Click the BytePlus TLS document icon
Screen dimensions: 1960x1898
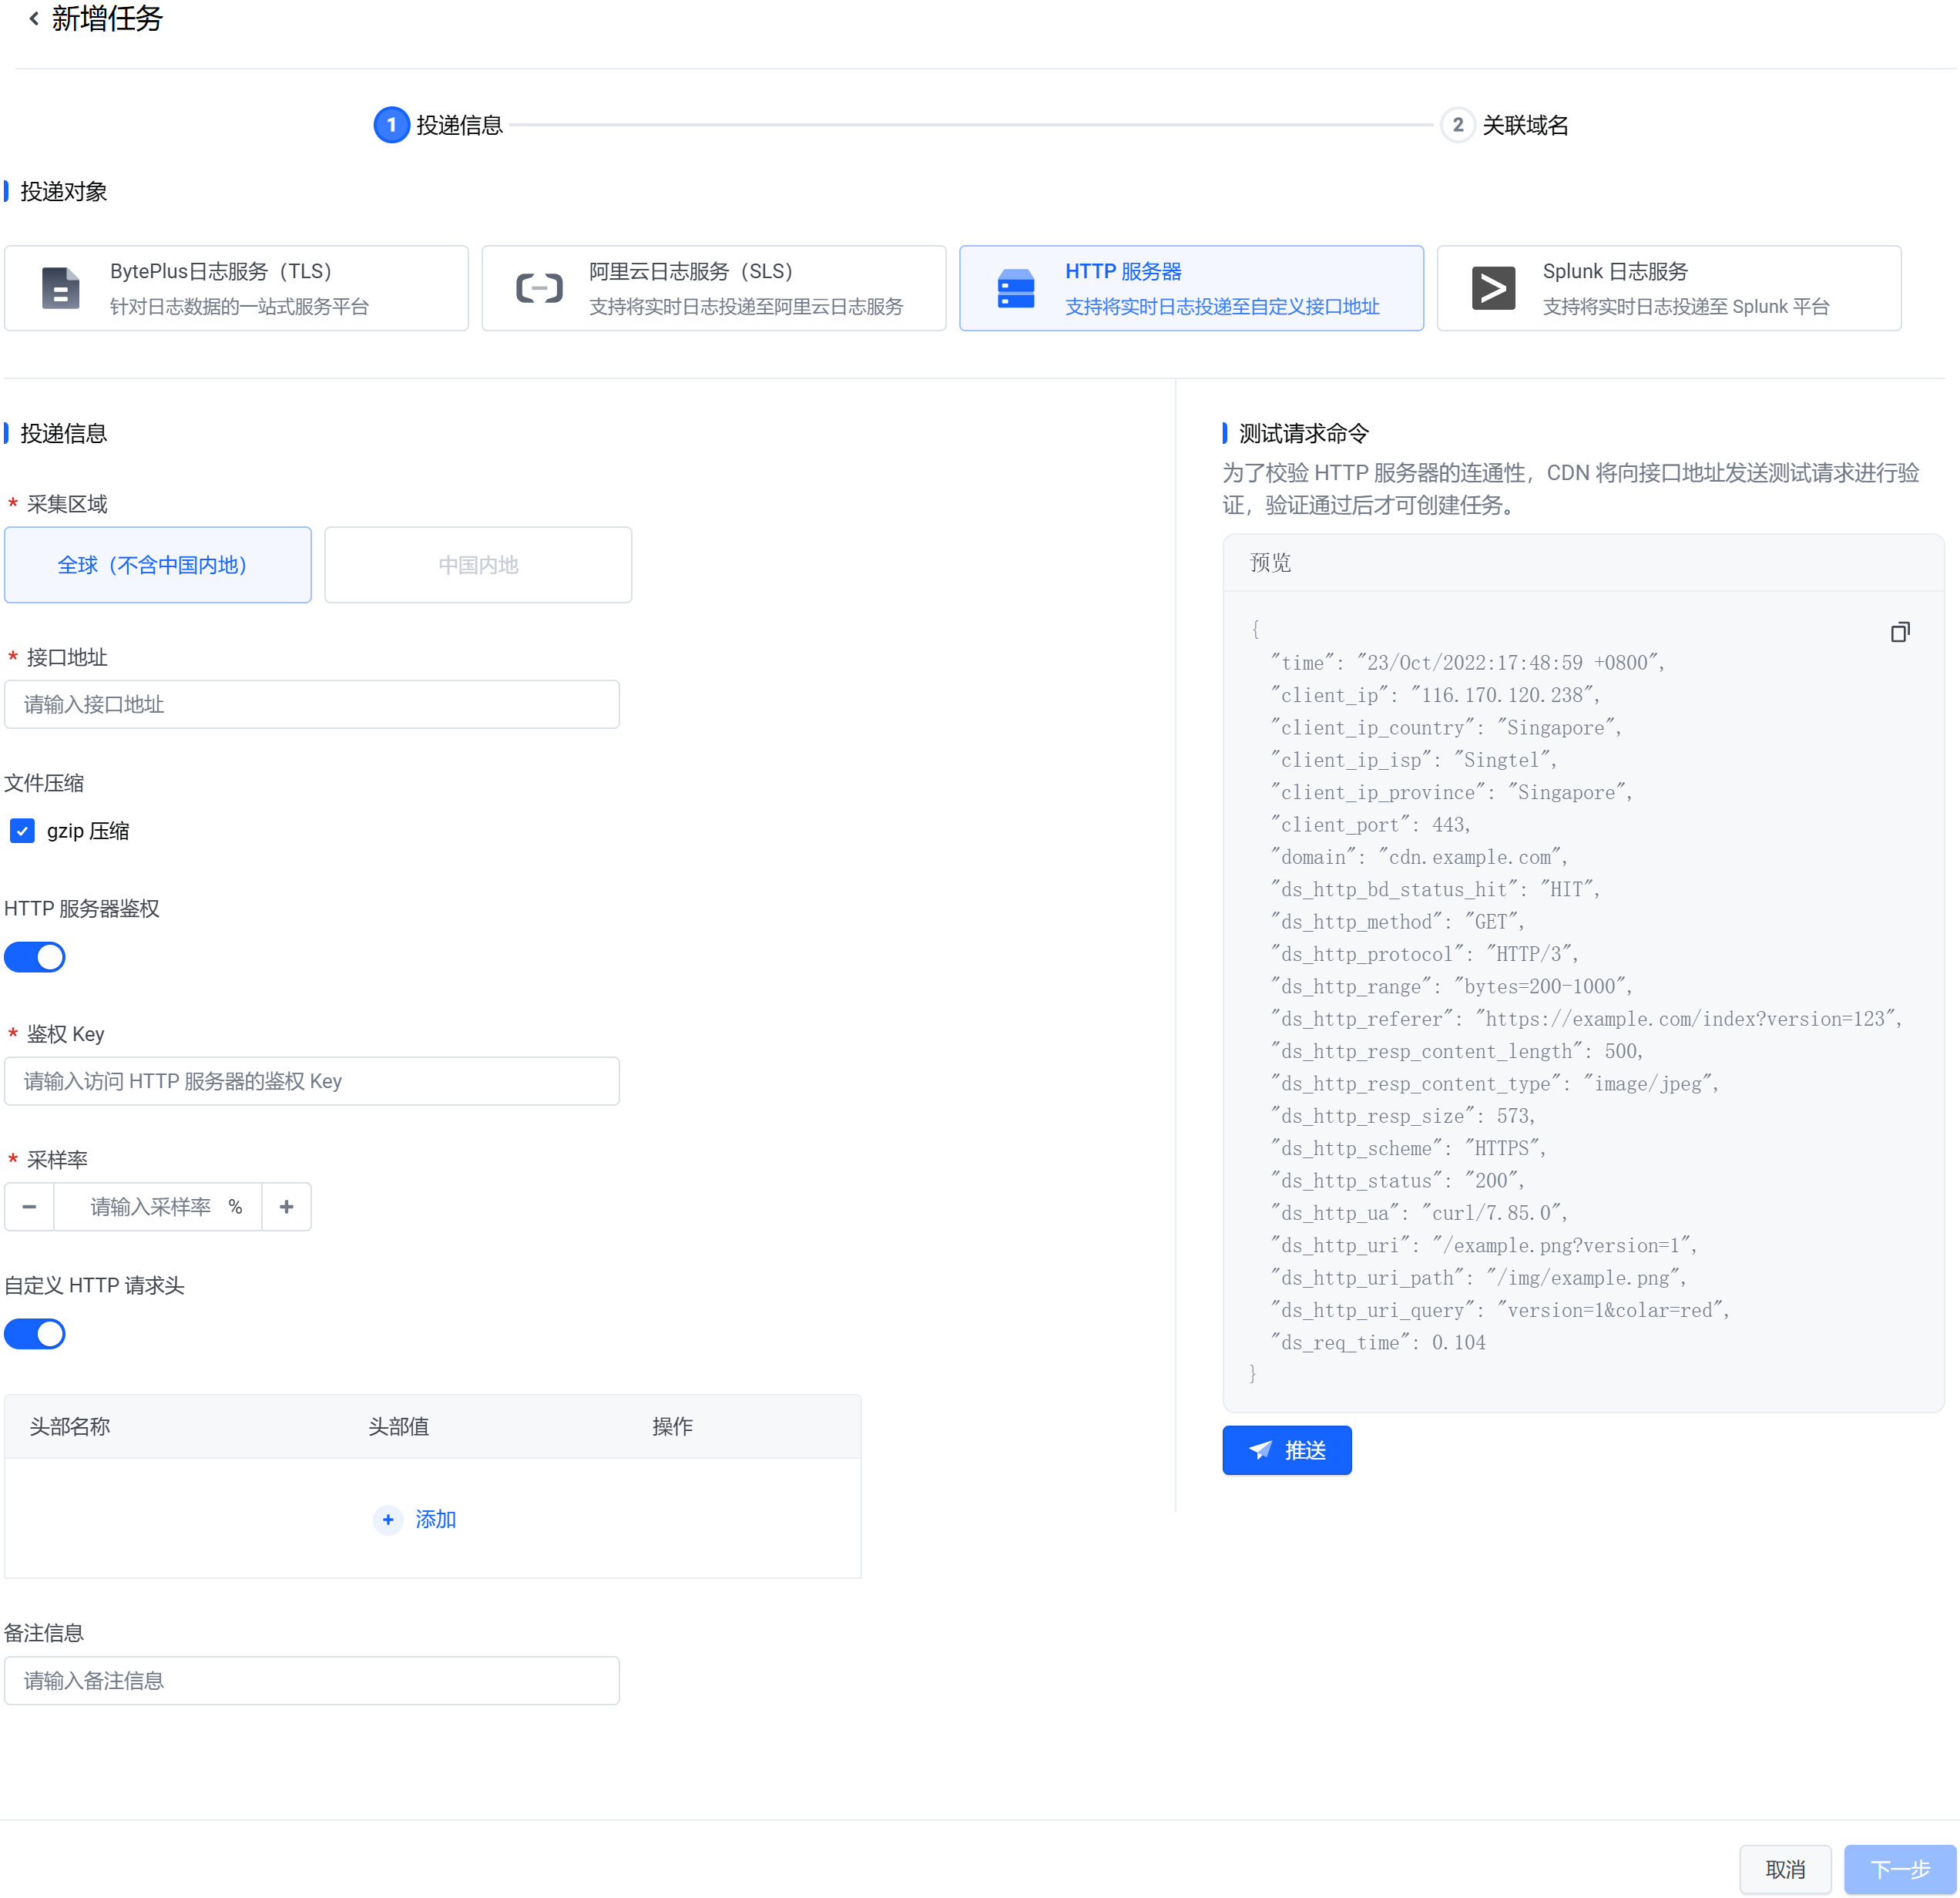tap(60, 288)
